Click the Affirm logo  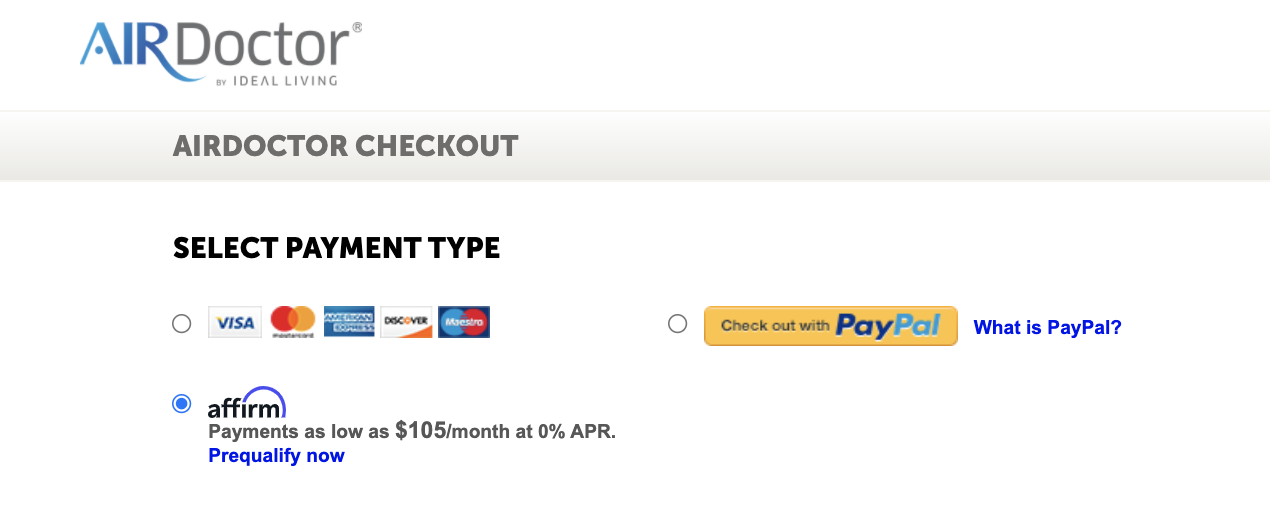[247, 403]
